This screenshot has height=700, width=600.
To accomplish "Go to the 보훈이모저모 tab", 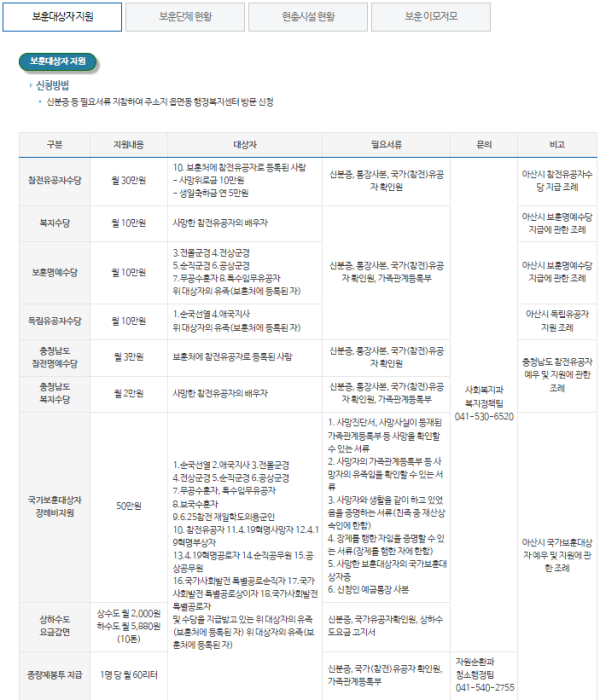I will click(x=431, y=17).
